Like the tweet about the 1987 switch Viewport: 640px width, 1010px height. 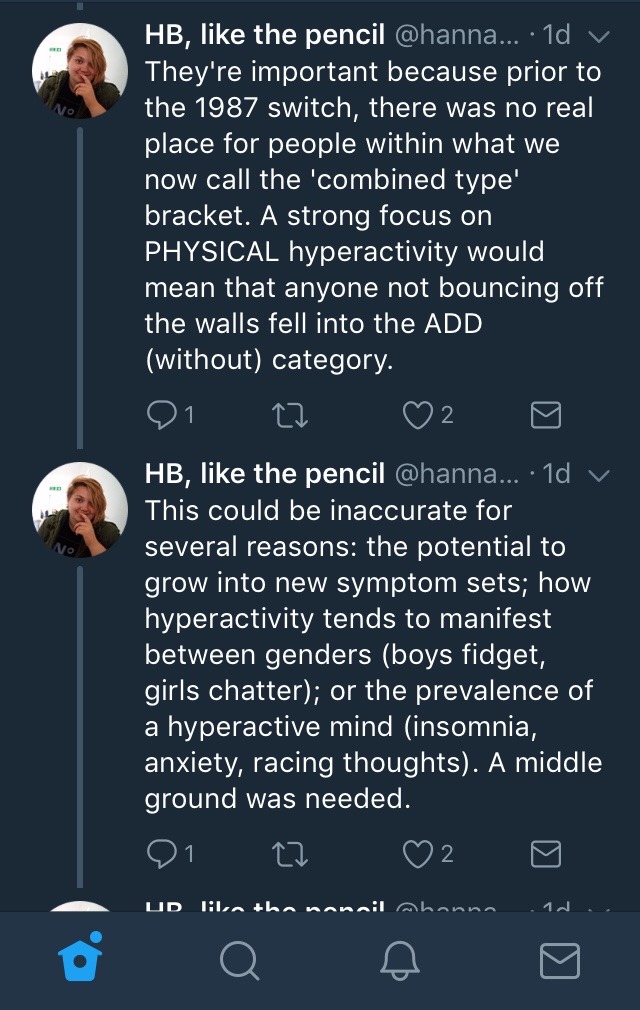[417, 415]
